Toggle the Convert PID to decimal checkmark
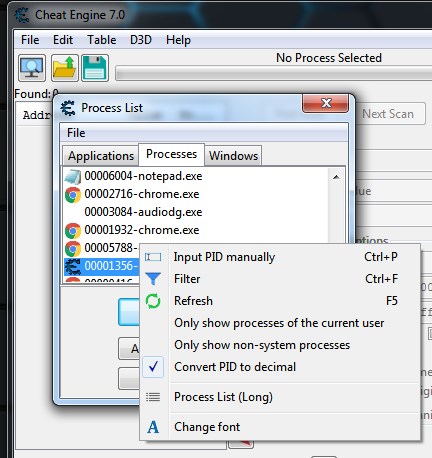Image resolution: width=432 pixels, height=458 pixels. click(153, 367)
